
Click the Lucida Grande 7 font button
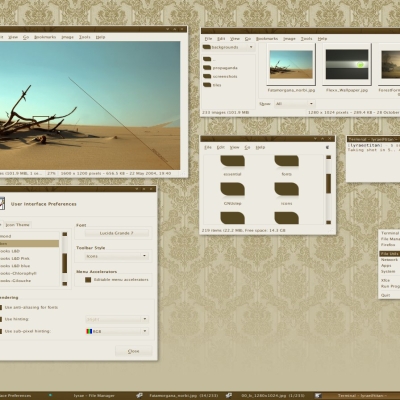point(116,233)
